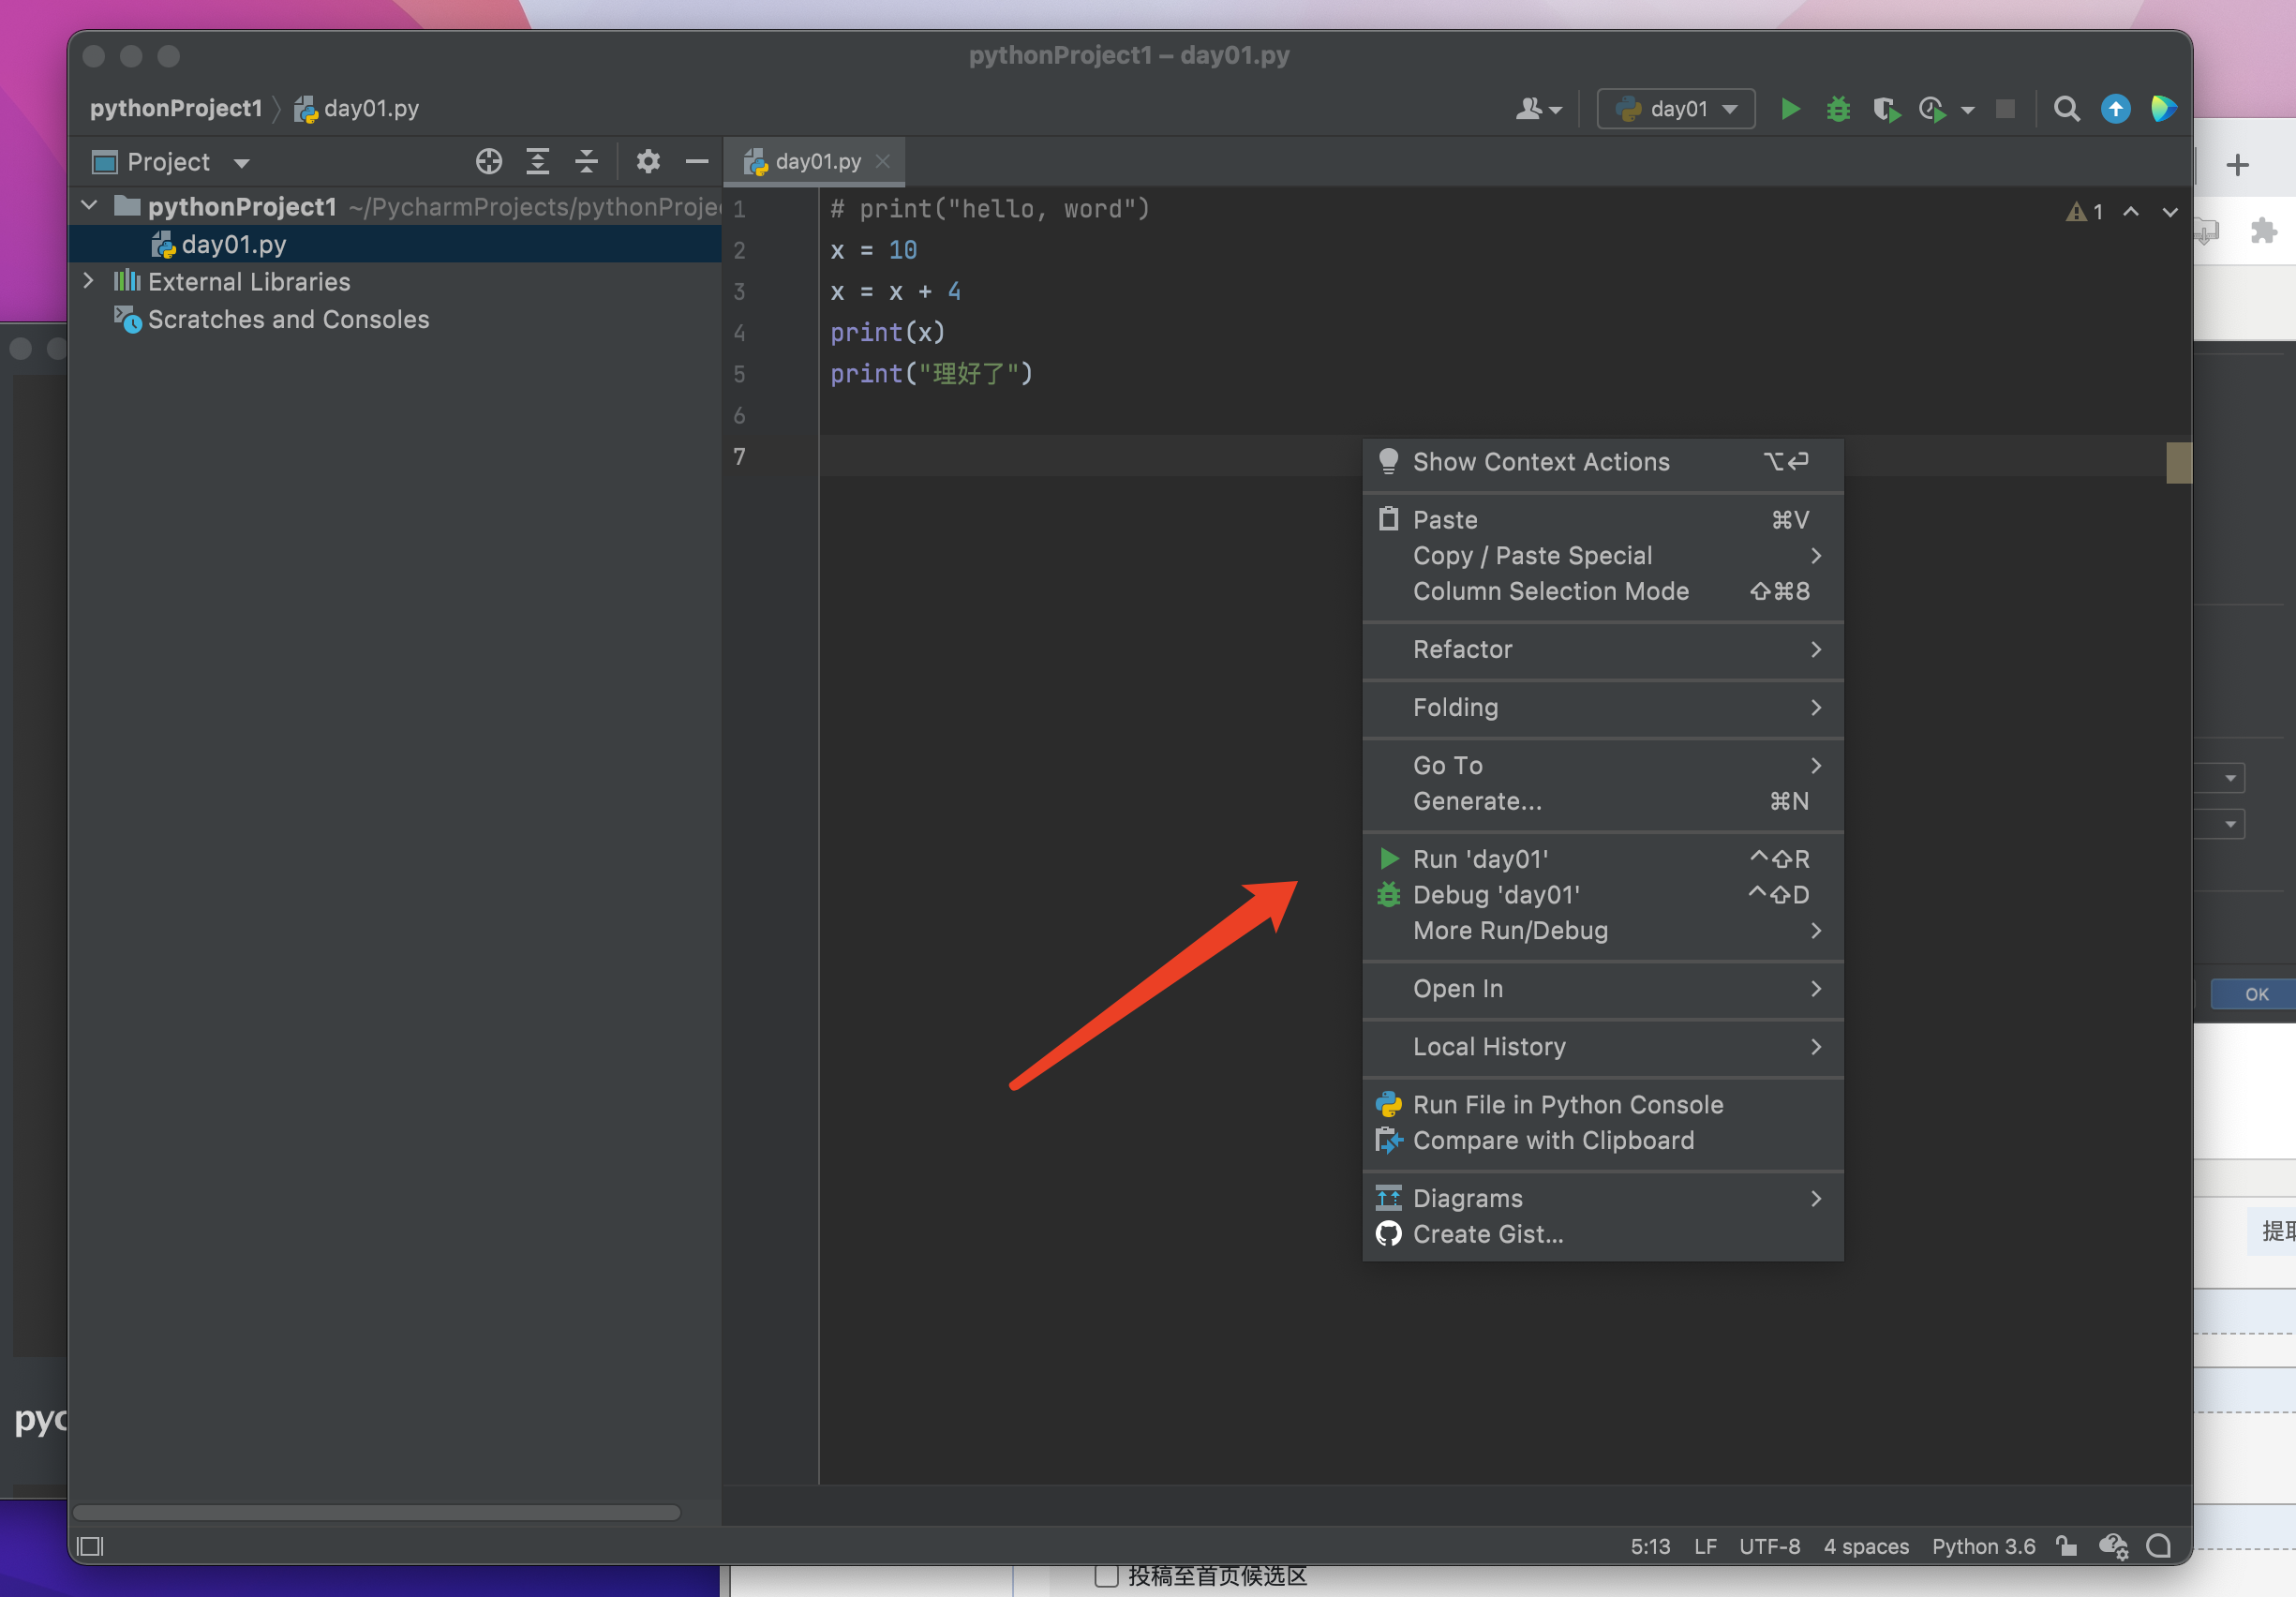Click the IDE update arrow icon
2296x1597 pixels.
tap(2115, 109)
